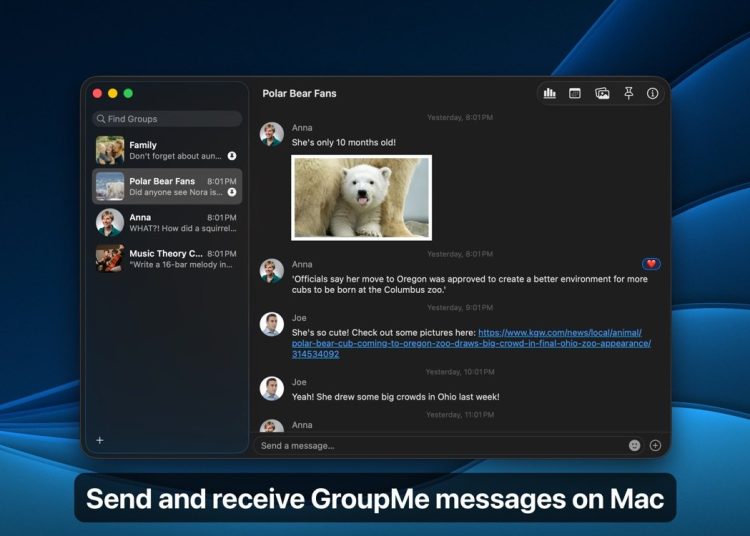
Task: Click the download badge on Family chat
Action: [x=232, y=156]
